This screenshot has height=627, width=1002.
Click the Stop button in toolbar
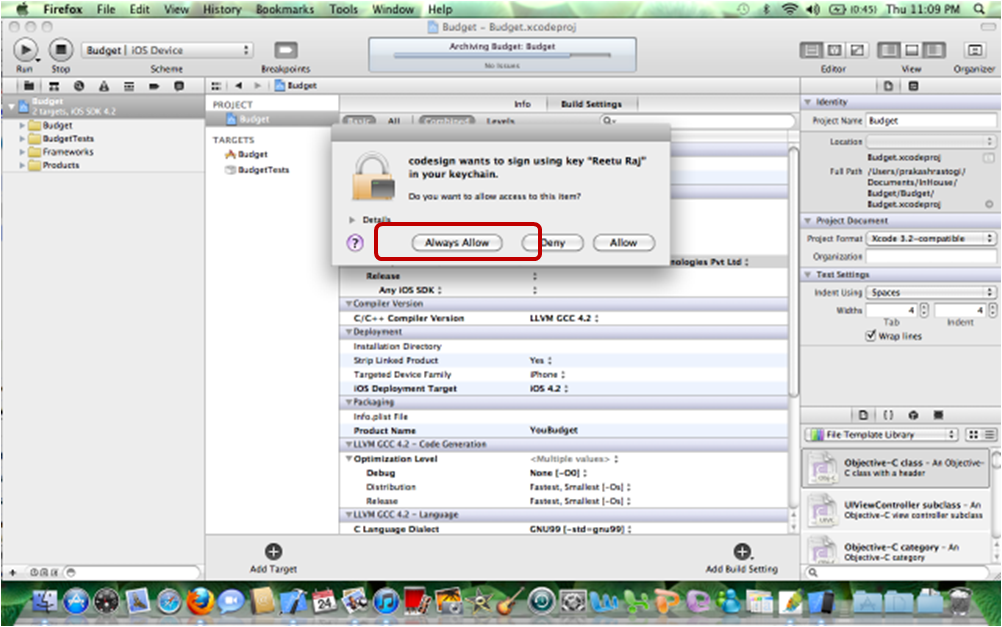point(61,49)
